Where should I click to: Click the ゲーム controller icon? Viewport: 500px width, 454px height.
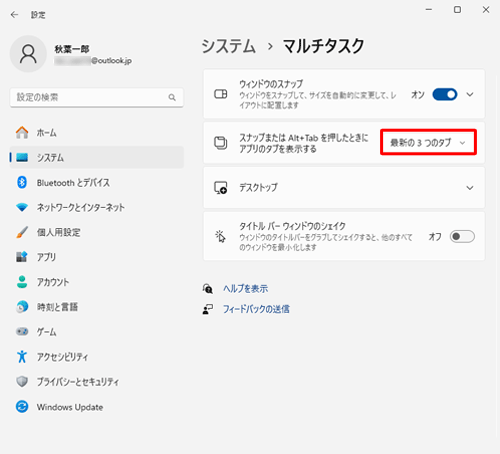[x=22, y=332]
